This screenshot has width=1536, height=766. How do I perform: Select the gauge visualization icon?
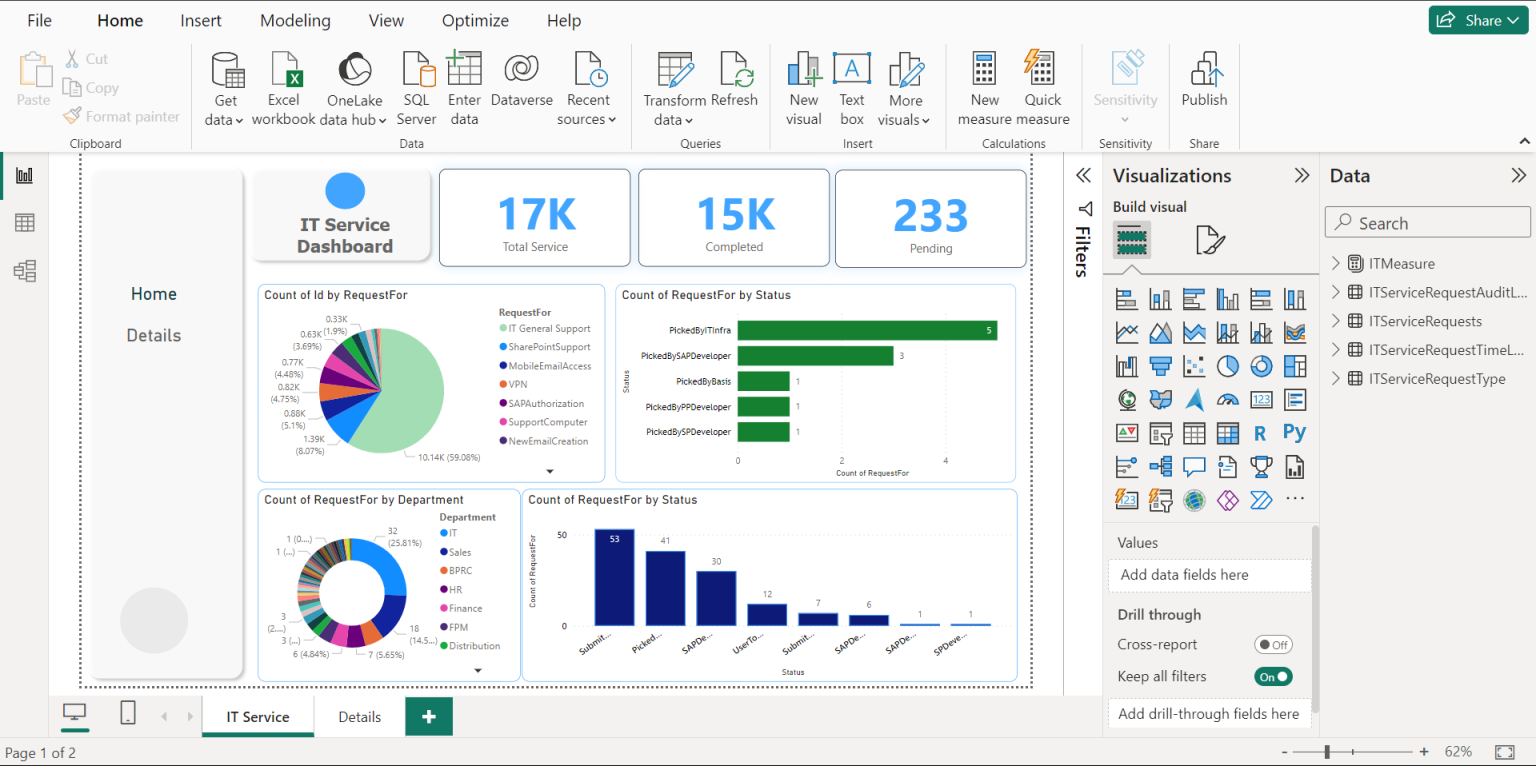click(x=1227, y=399)
